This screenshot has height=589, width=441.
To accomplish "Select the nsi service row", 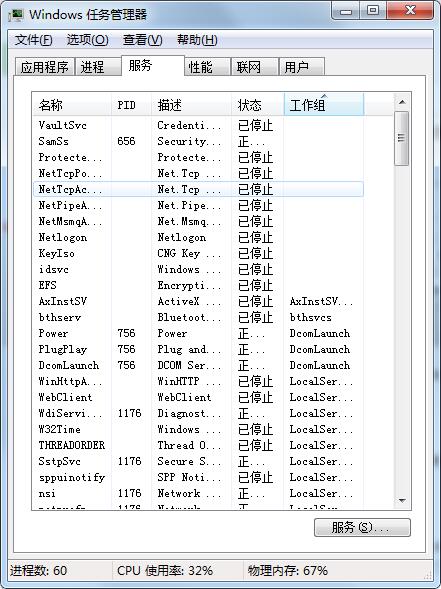I will tap(198, 493).
